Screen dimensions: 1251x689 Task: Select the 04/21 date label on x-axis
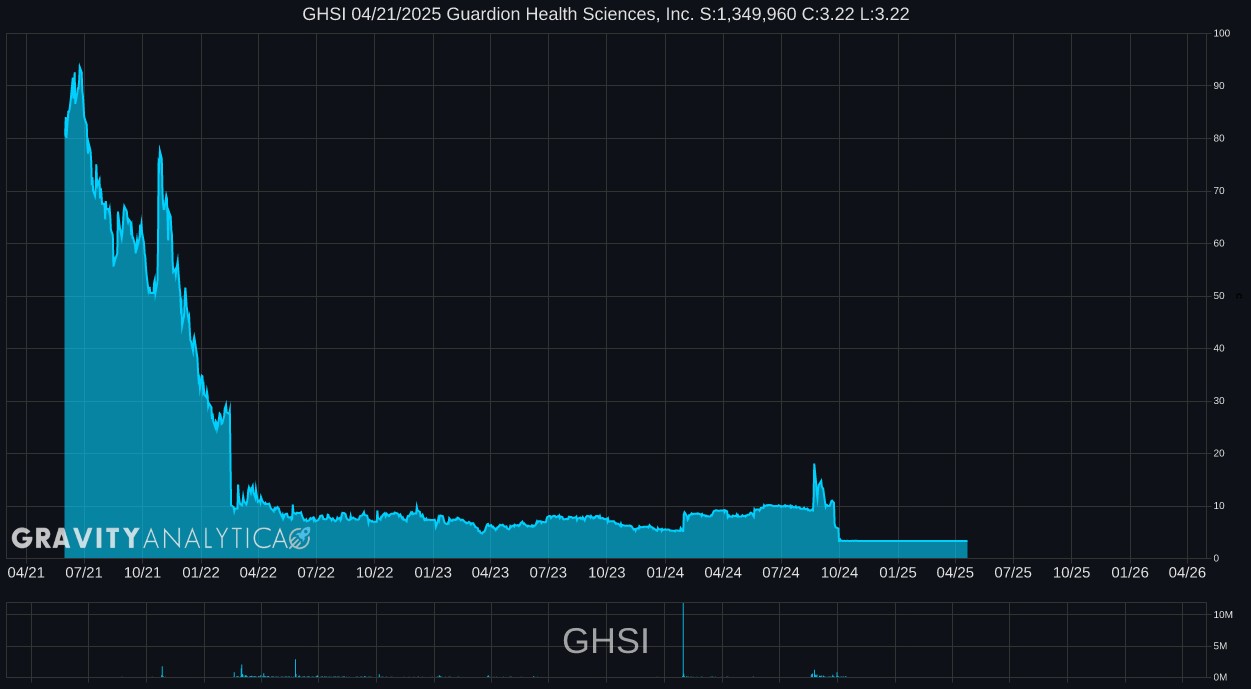[26, 573]
